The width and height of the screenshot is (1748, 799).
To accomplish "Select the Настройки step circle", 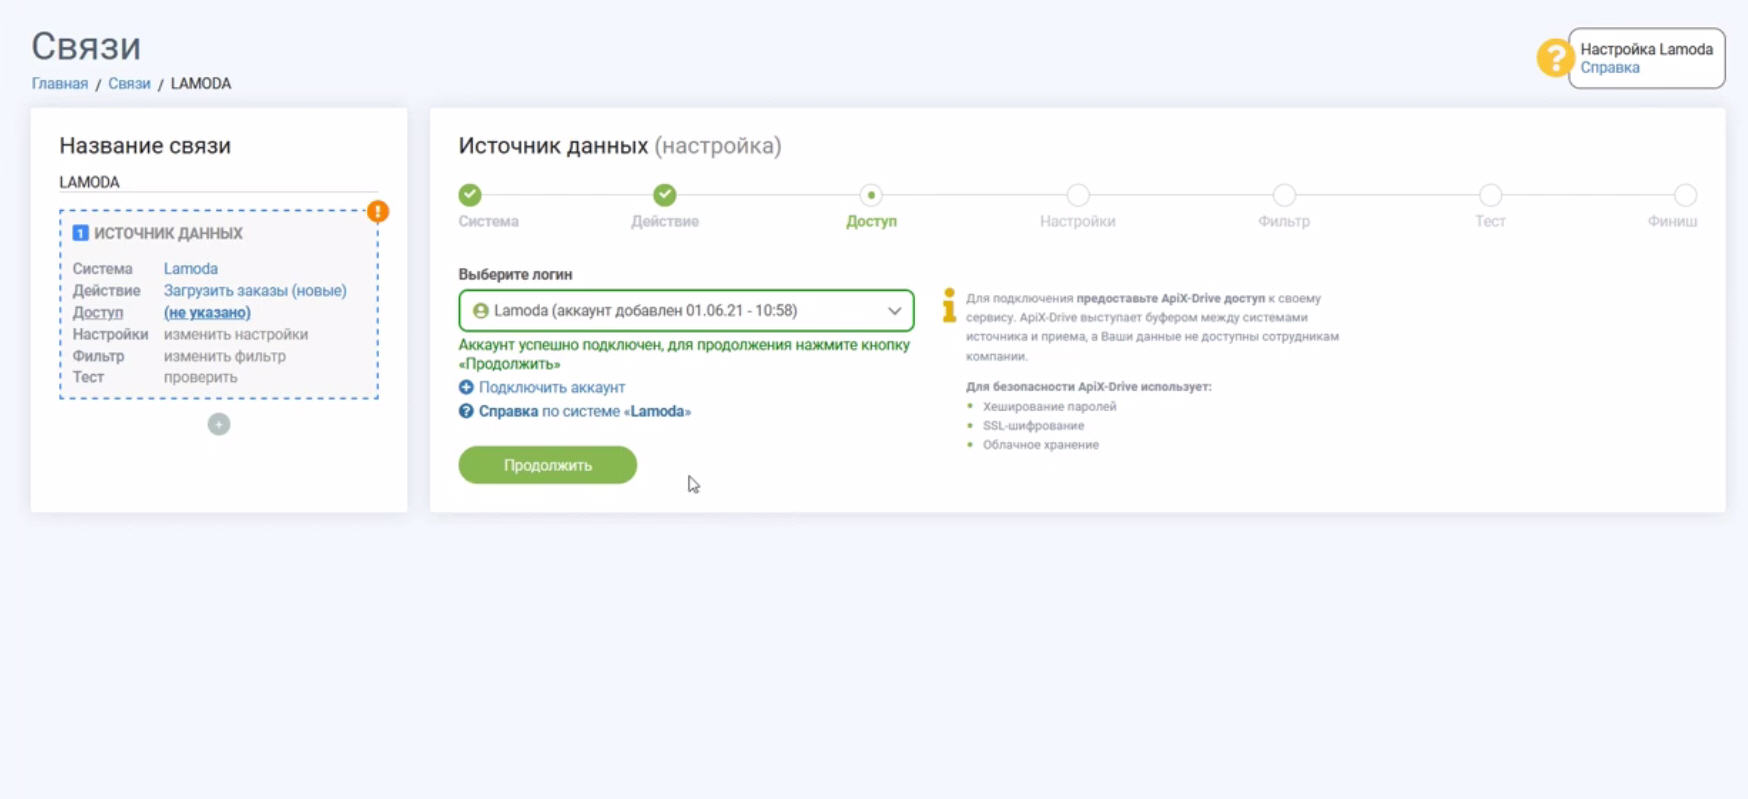I will (x=1078, y=195).
